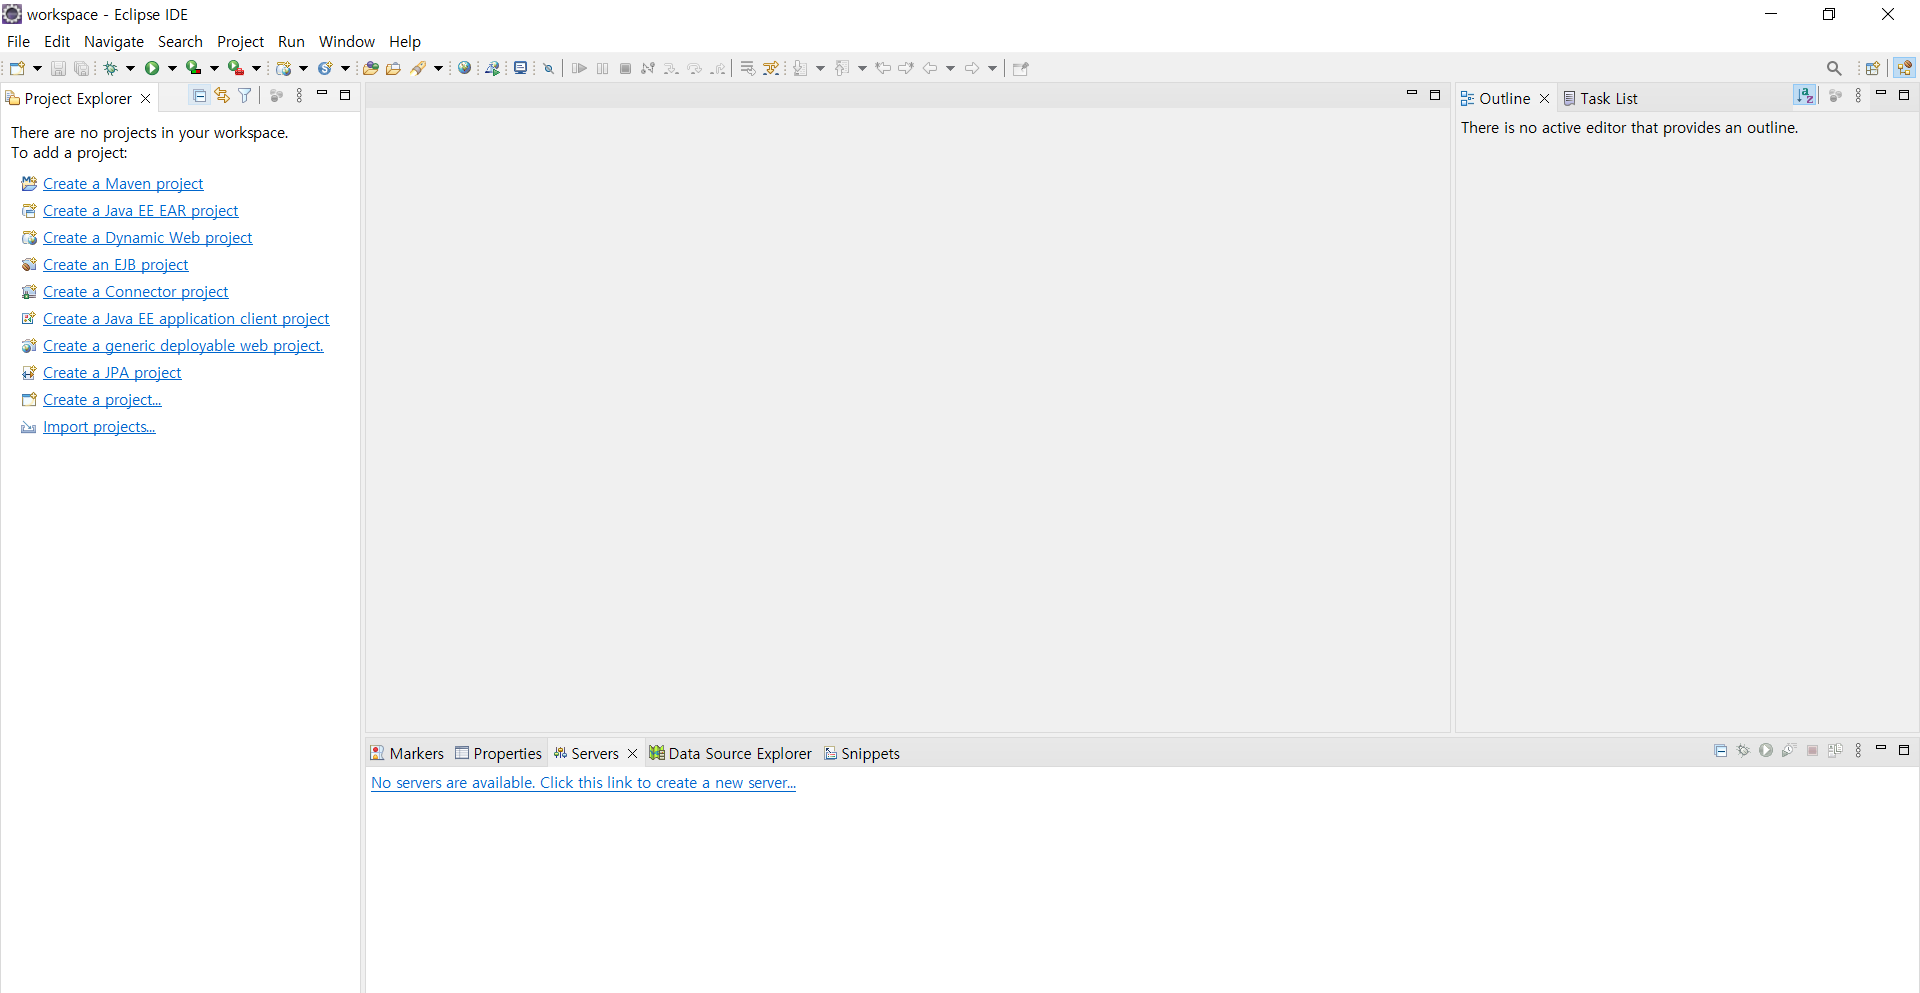Click the Resume debug icon in toolbar

579,68
